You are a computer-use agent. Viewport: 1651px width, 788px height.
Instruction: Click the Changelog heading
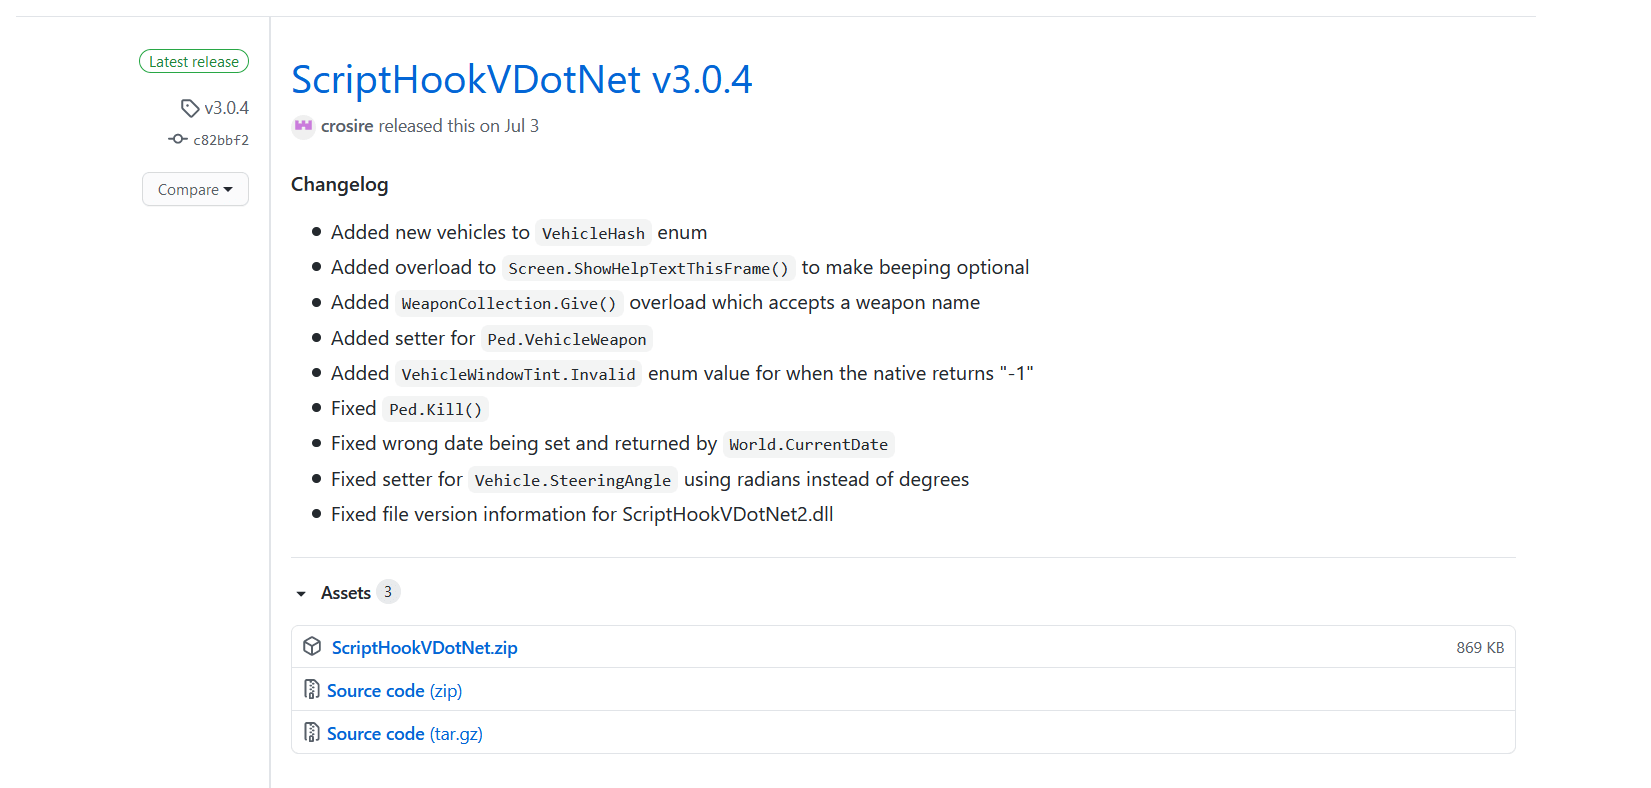tap(339, 184)
